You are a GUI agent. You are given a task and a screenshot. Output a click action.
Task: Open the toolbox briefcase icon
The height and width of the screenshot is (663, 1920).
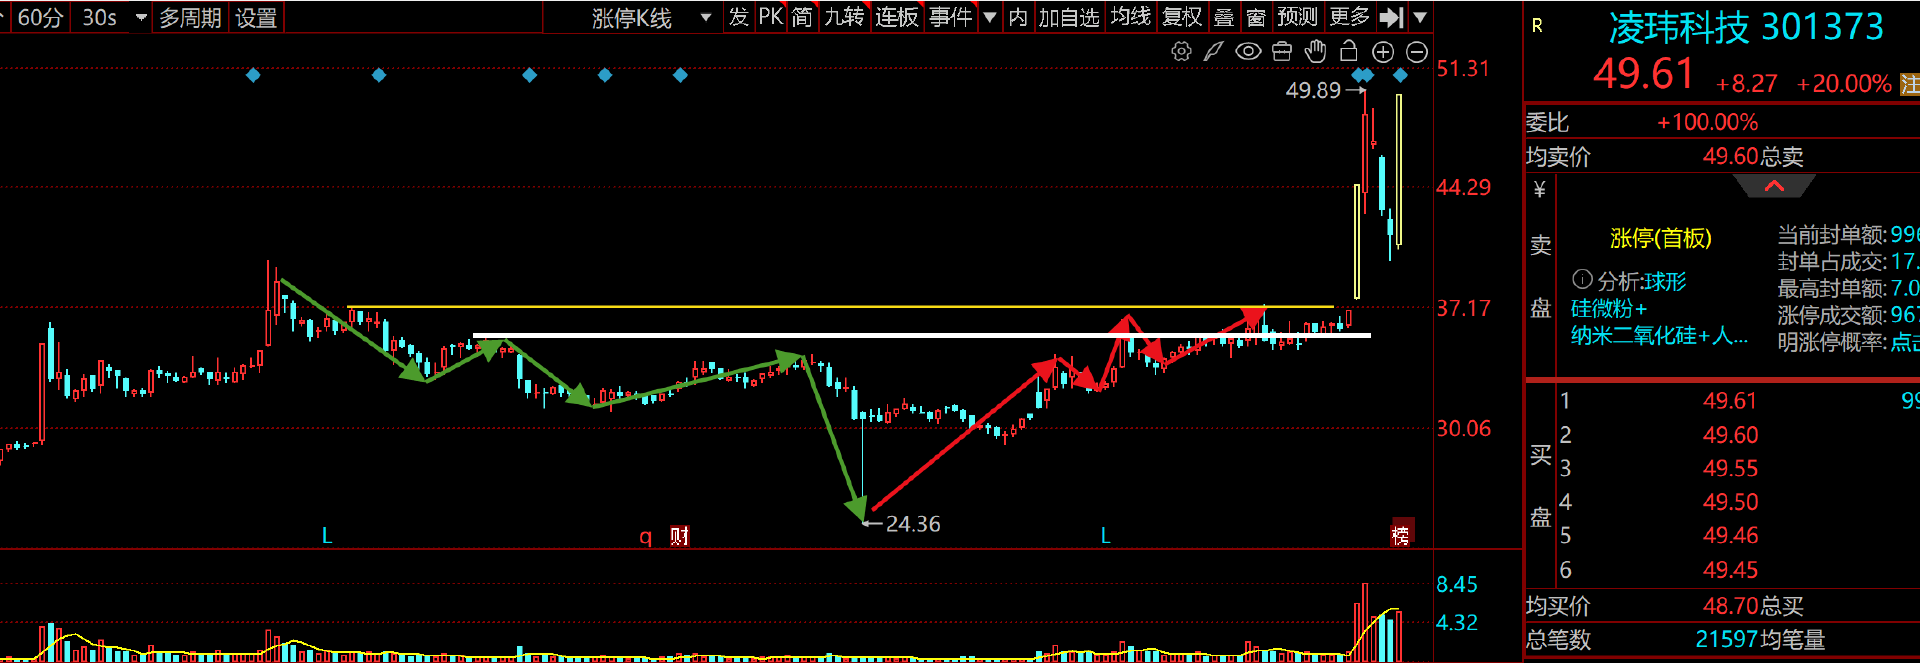click(1282, 52)
